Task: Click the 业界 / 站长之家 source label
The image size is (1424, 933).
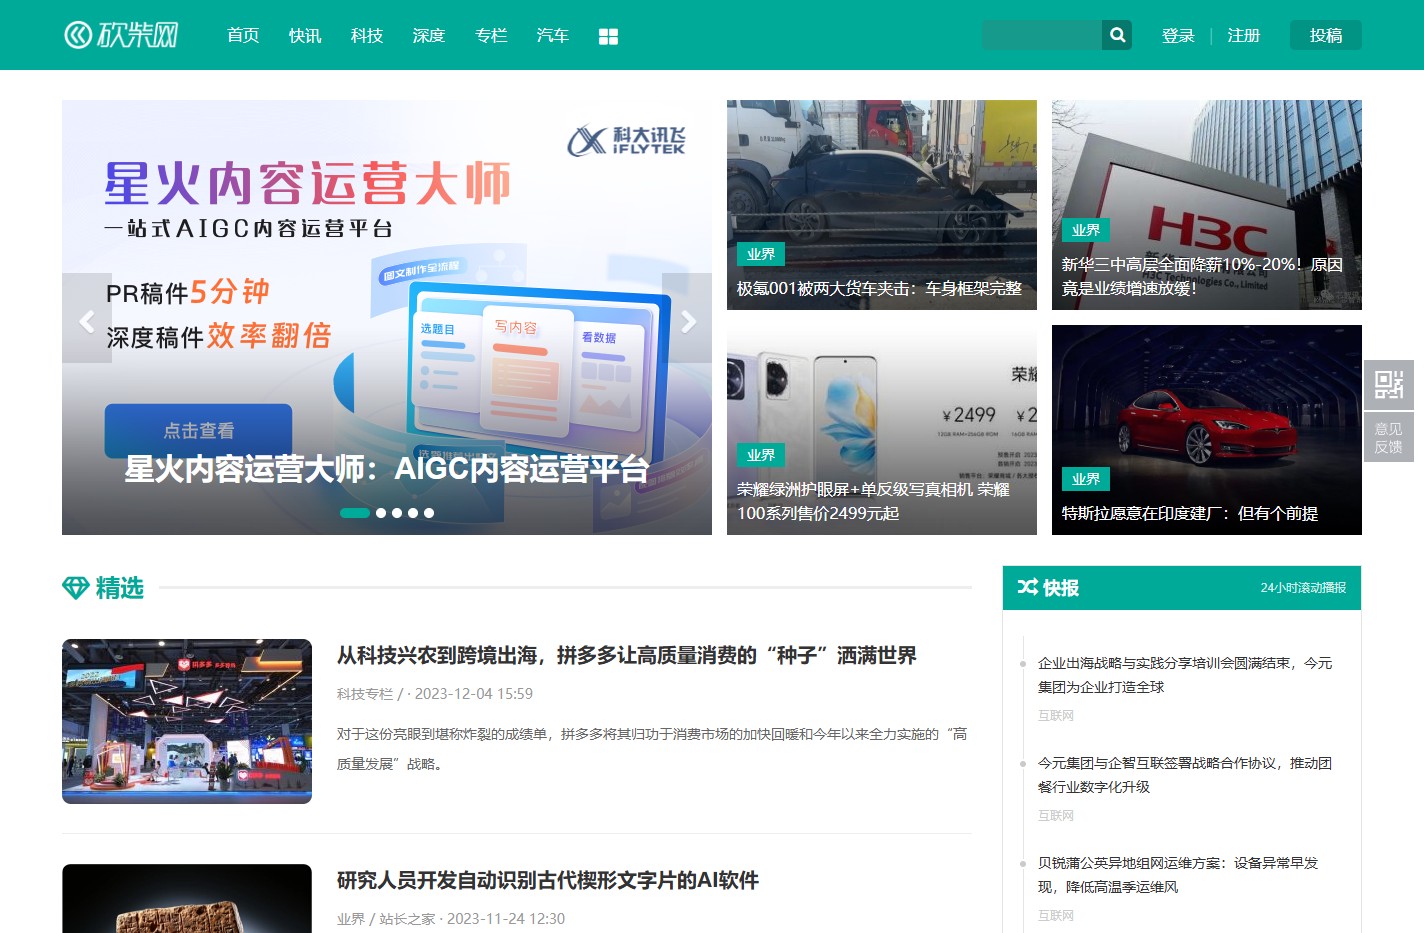Action: [386, 919]
